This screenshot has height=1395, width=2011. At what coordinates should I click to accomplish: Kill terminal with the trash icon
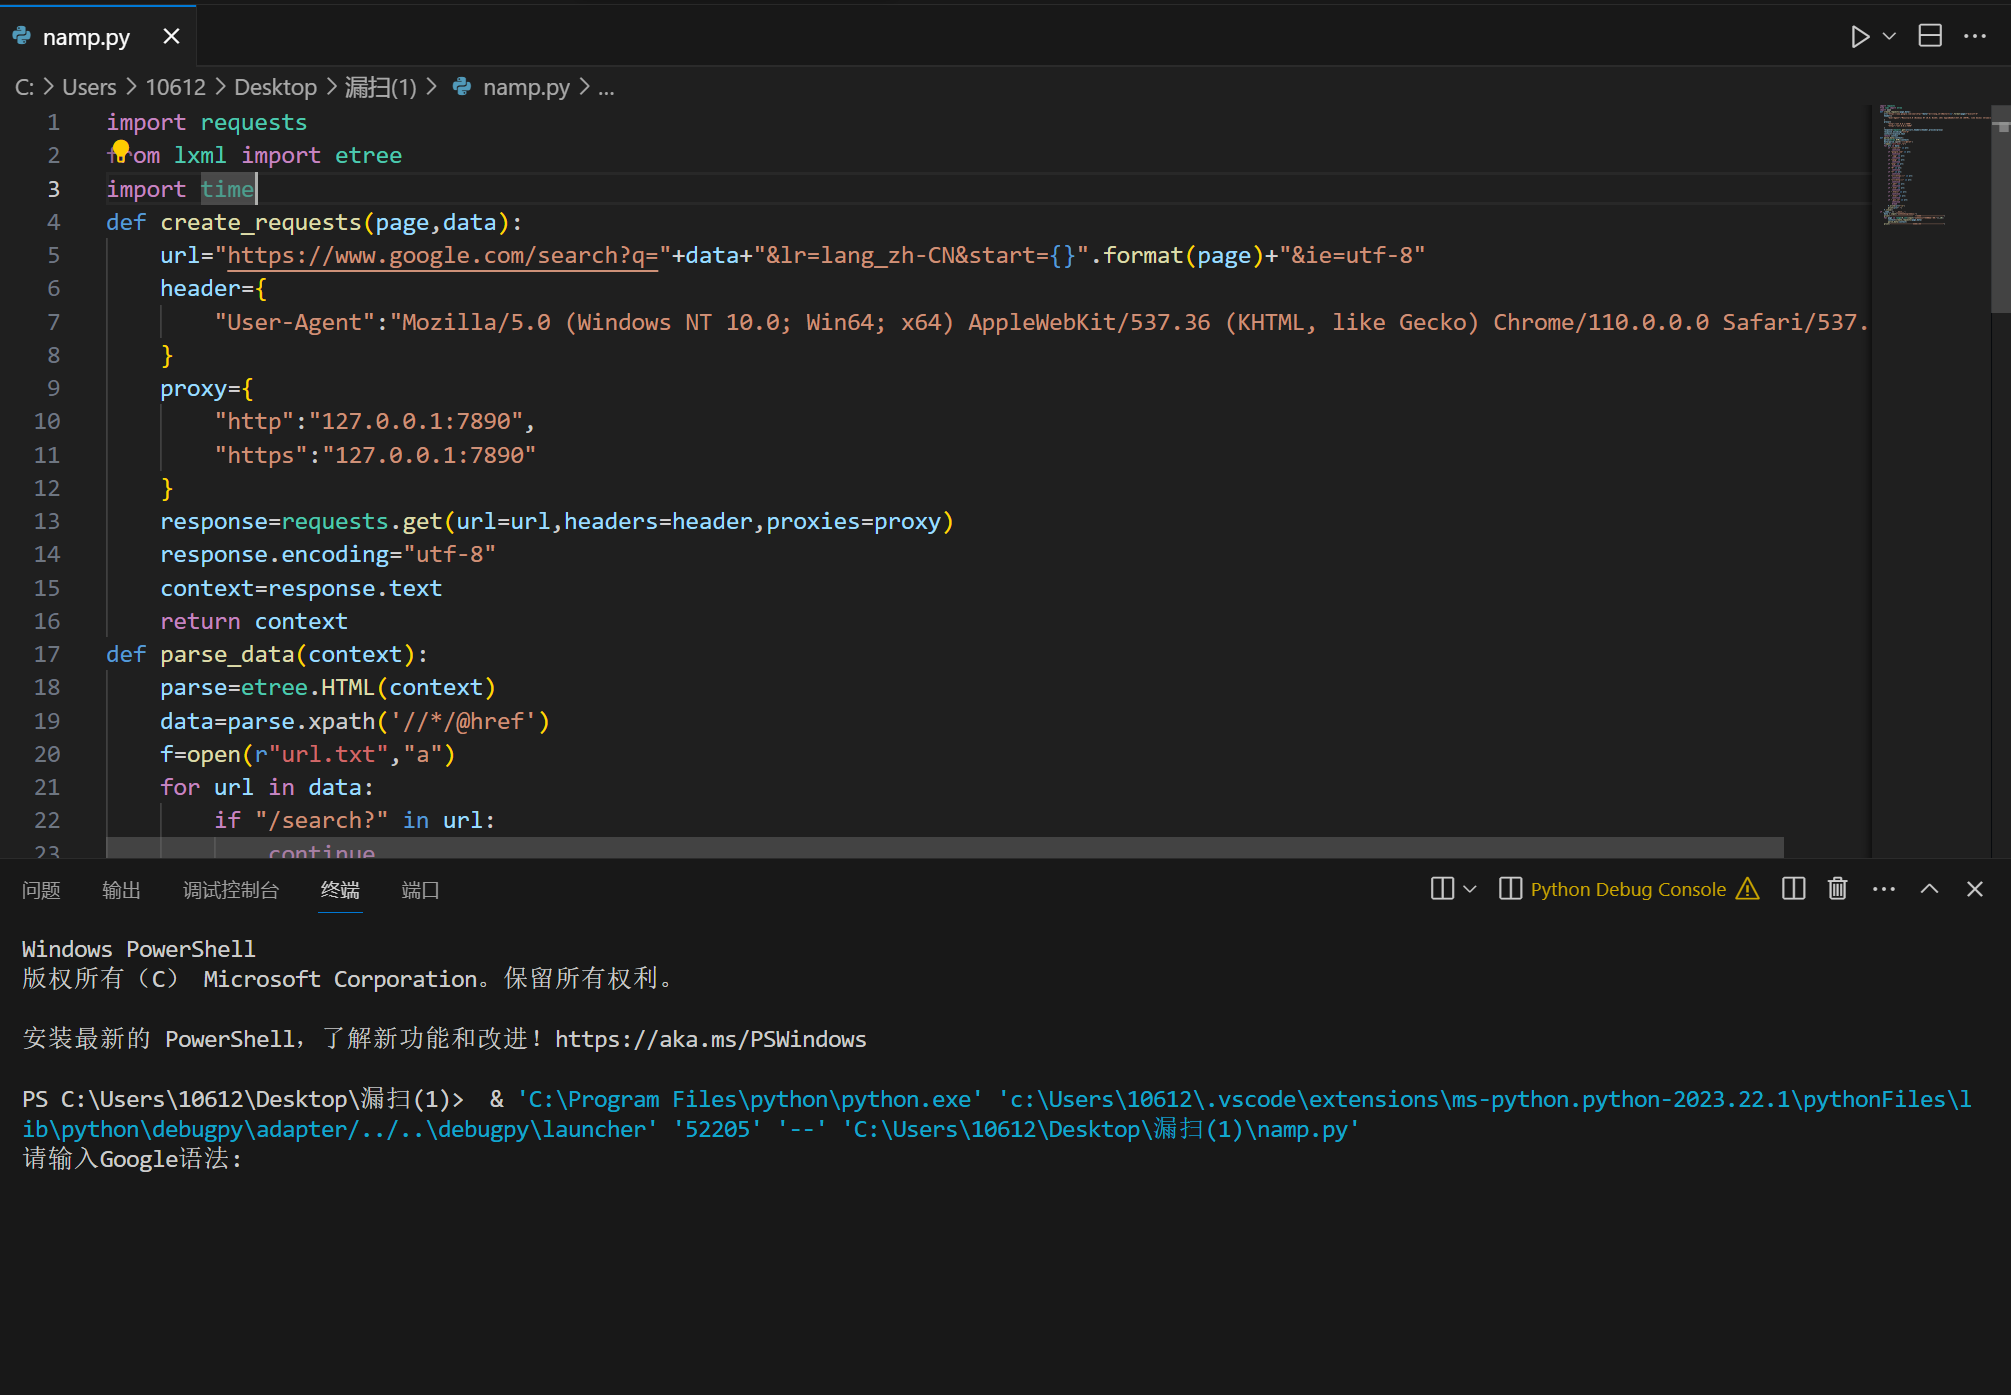(1837, 889)
